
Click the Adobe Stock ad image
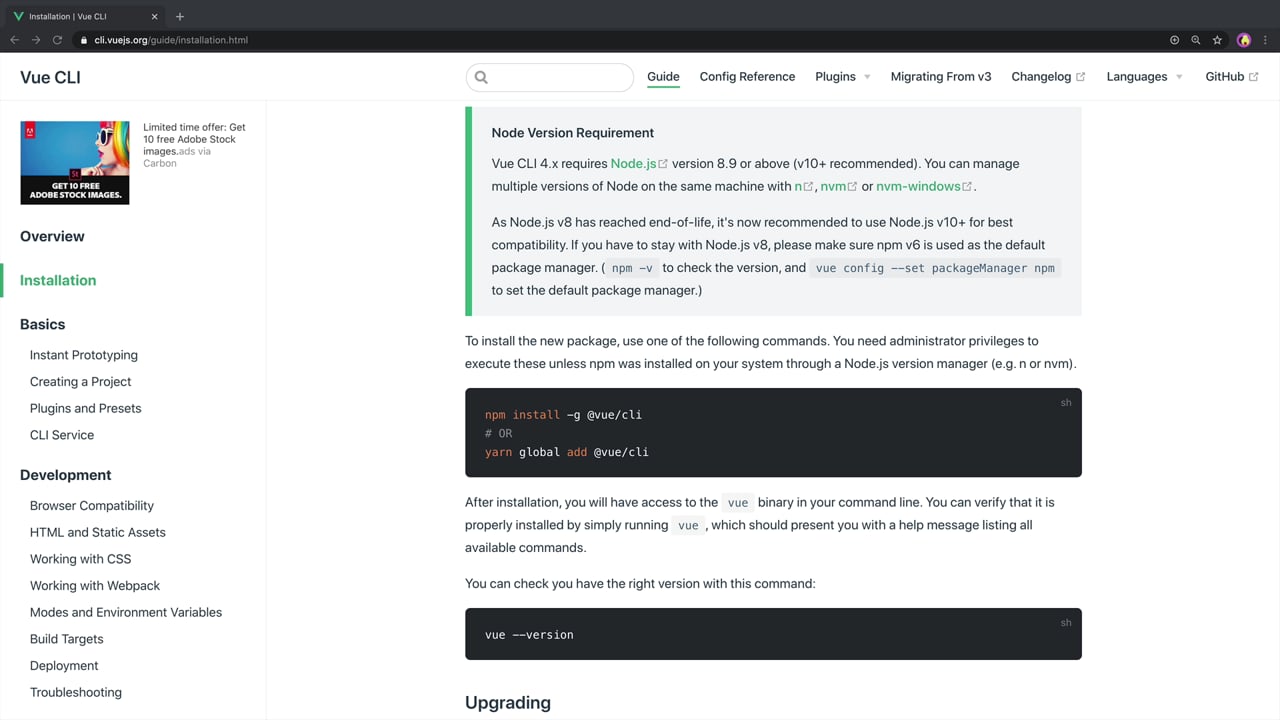tap(75, 163)
